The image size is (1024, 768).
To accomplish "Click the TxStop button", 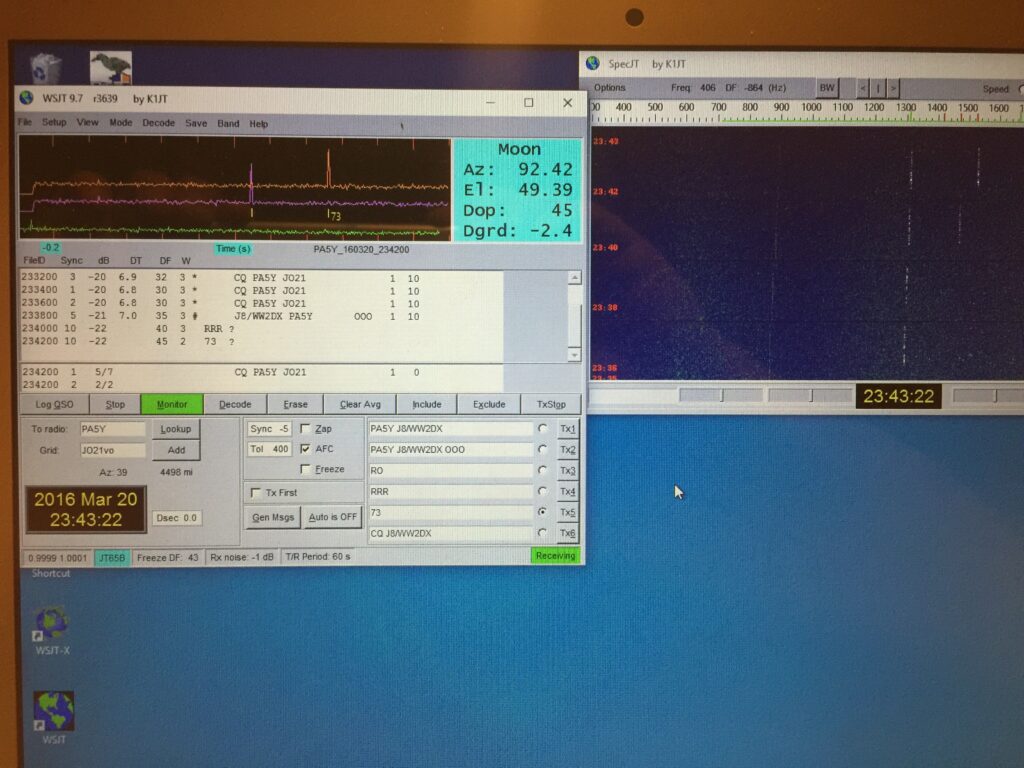I will tap(551, 404).
